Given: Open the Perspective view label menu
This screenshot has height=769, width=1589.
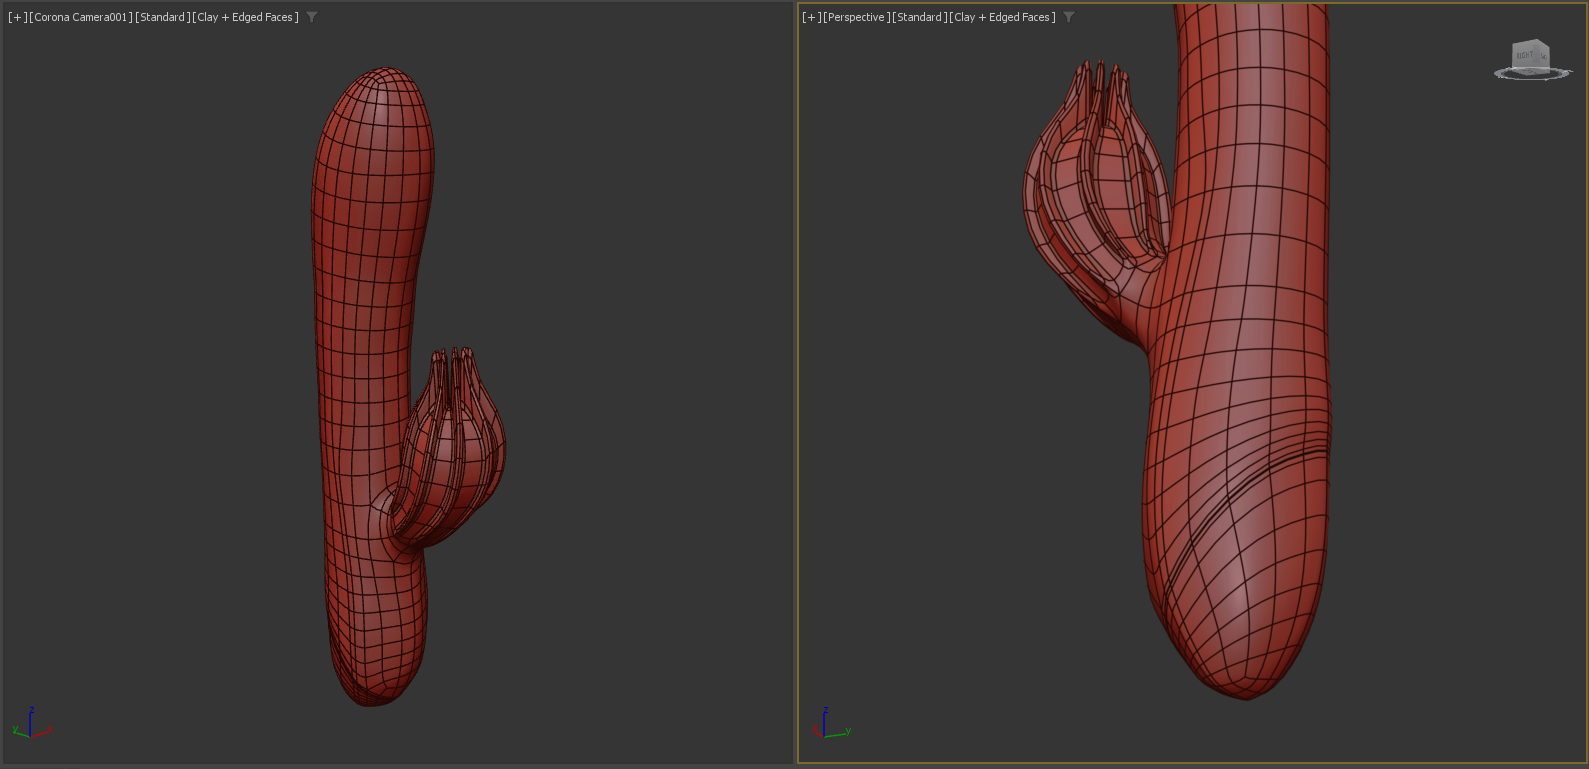Looking at the screenshot, I should [856, 17].
